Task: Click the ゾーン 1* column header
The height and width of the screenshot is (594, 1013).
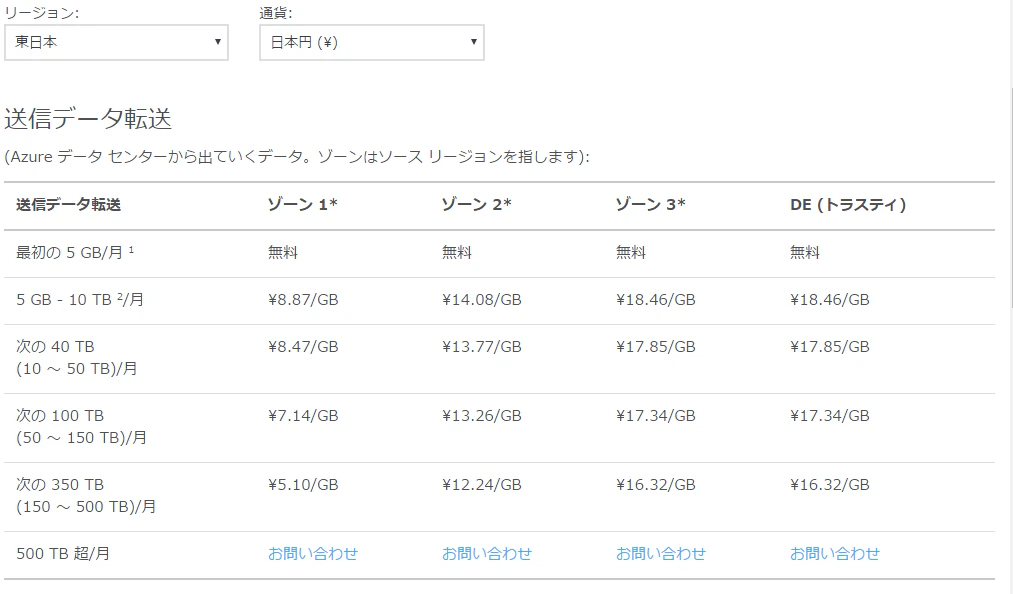Action: pyautogui.click(x=302, y=205)
